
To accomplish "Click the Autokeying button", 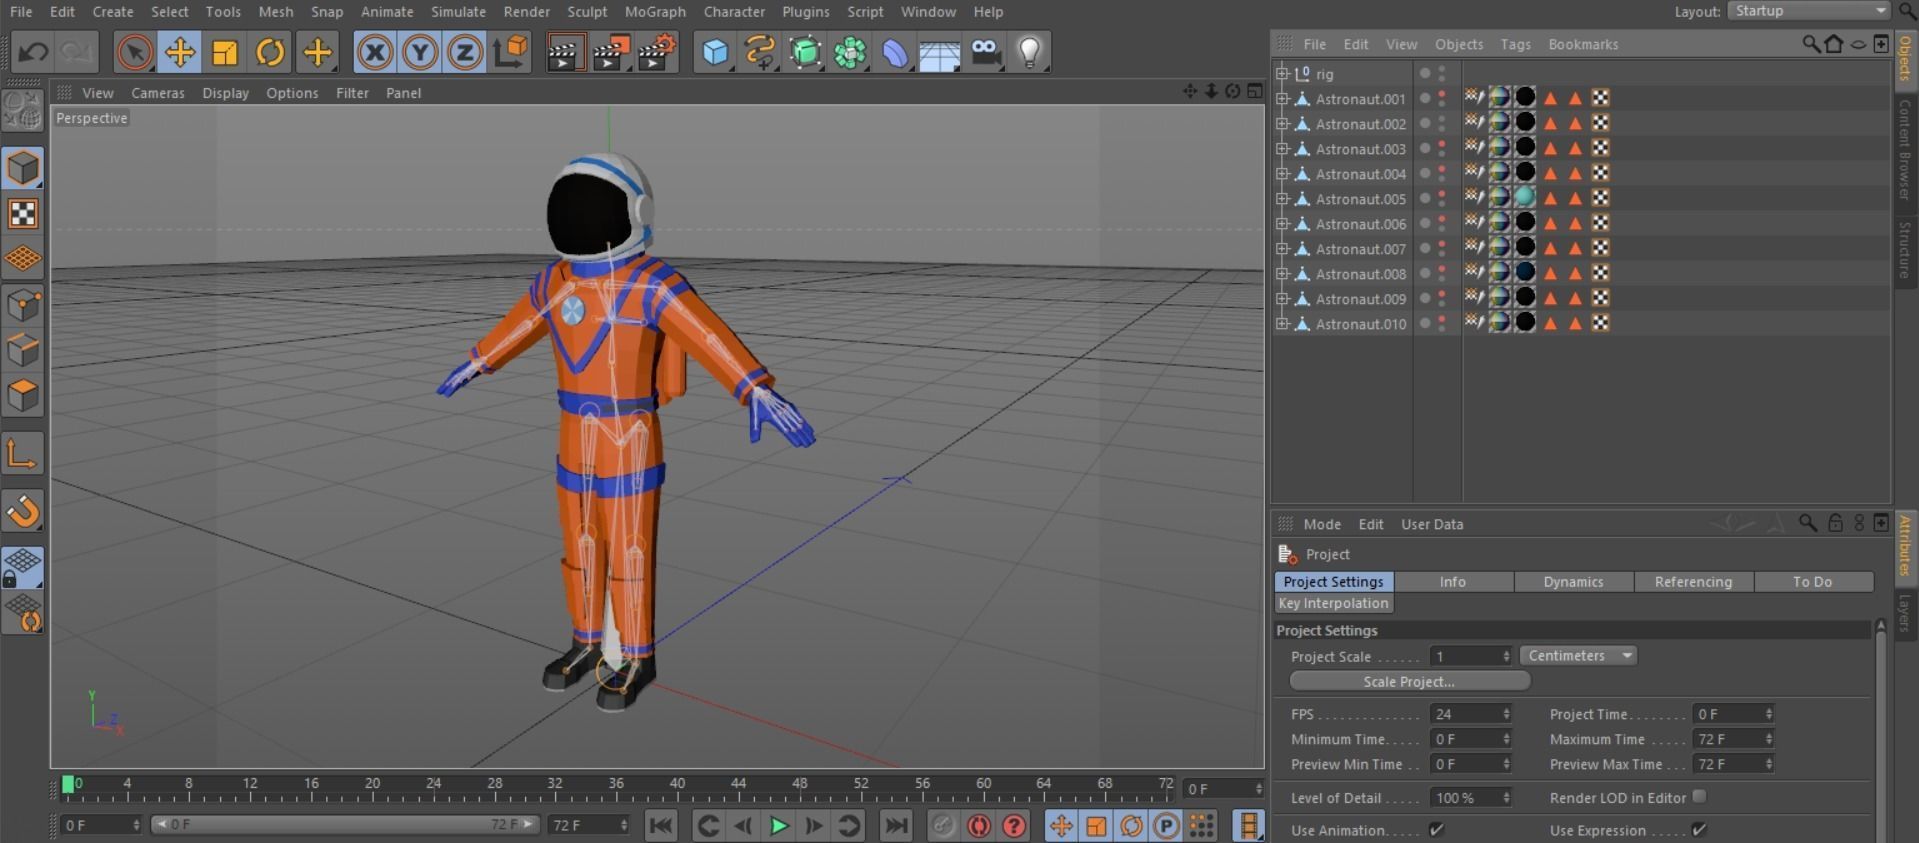I will [x=979, y=826].
